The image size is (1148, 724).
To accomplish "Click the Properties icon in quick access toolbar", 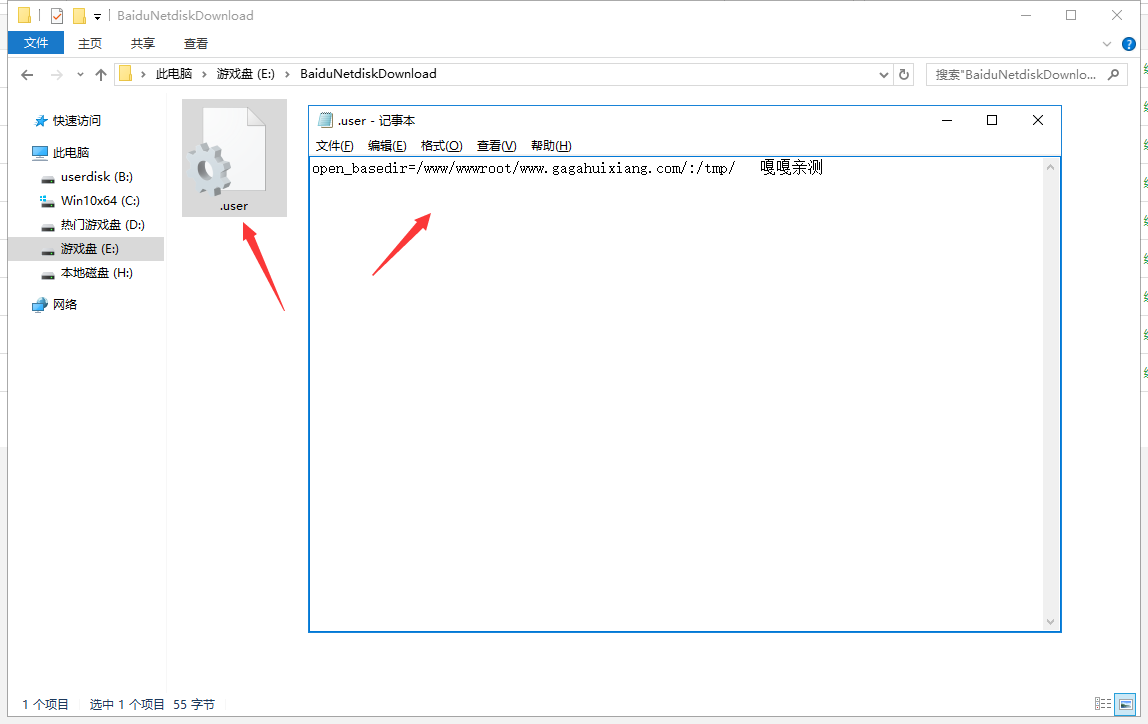I will click(57, 15).
